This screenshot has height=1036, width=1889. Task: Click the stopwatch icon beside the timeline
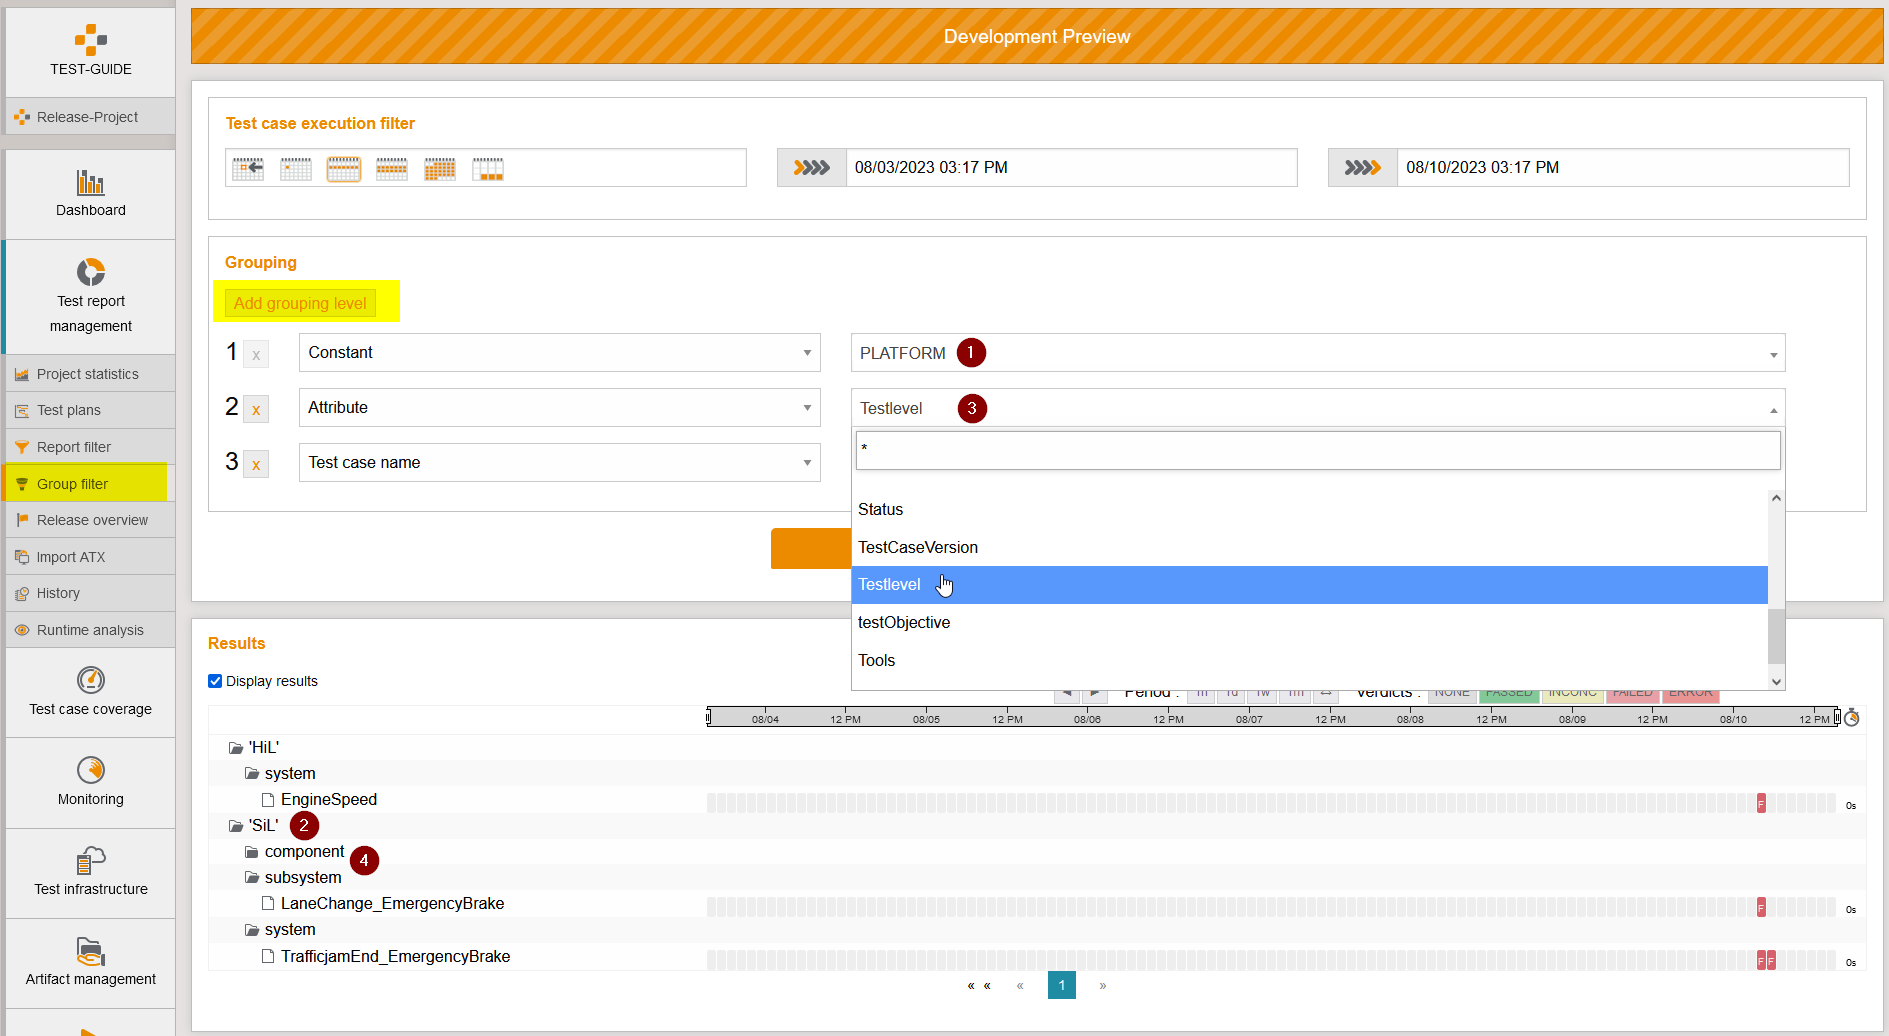click(x=1853, y=717)
